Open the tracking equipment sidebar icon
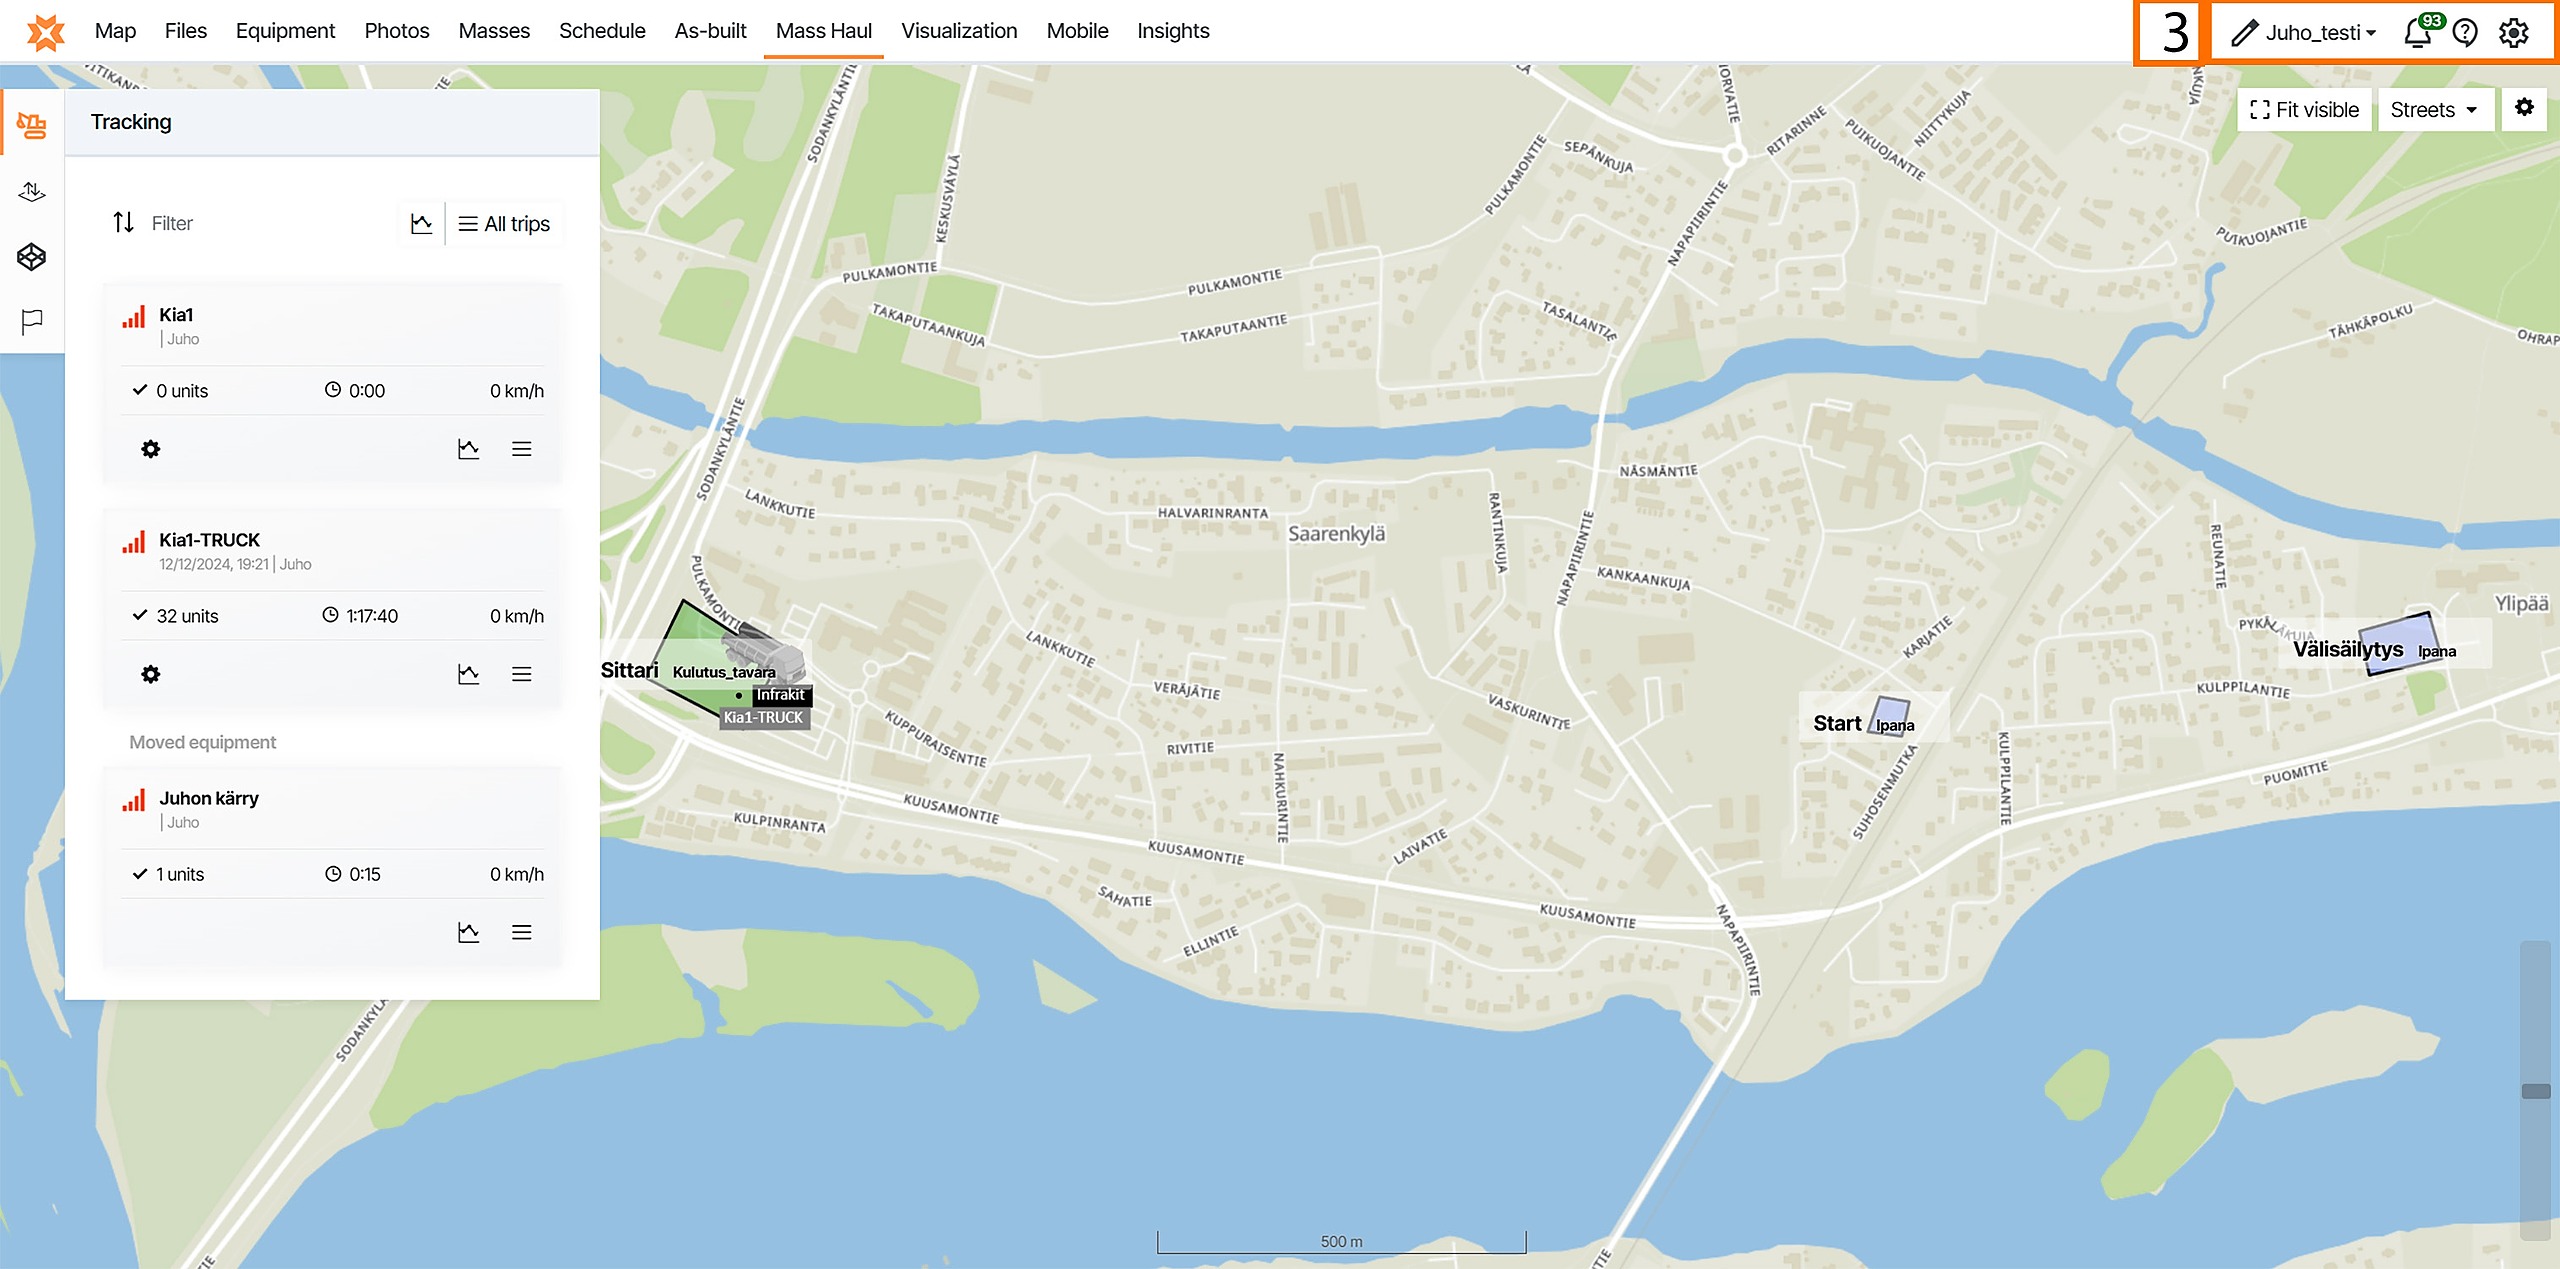This screenshot has width=2560, height=1269. (x=32, y=125)
